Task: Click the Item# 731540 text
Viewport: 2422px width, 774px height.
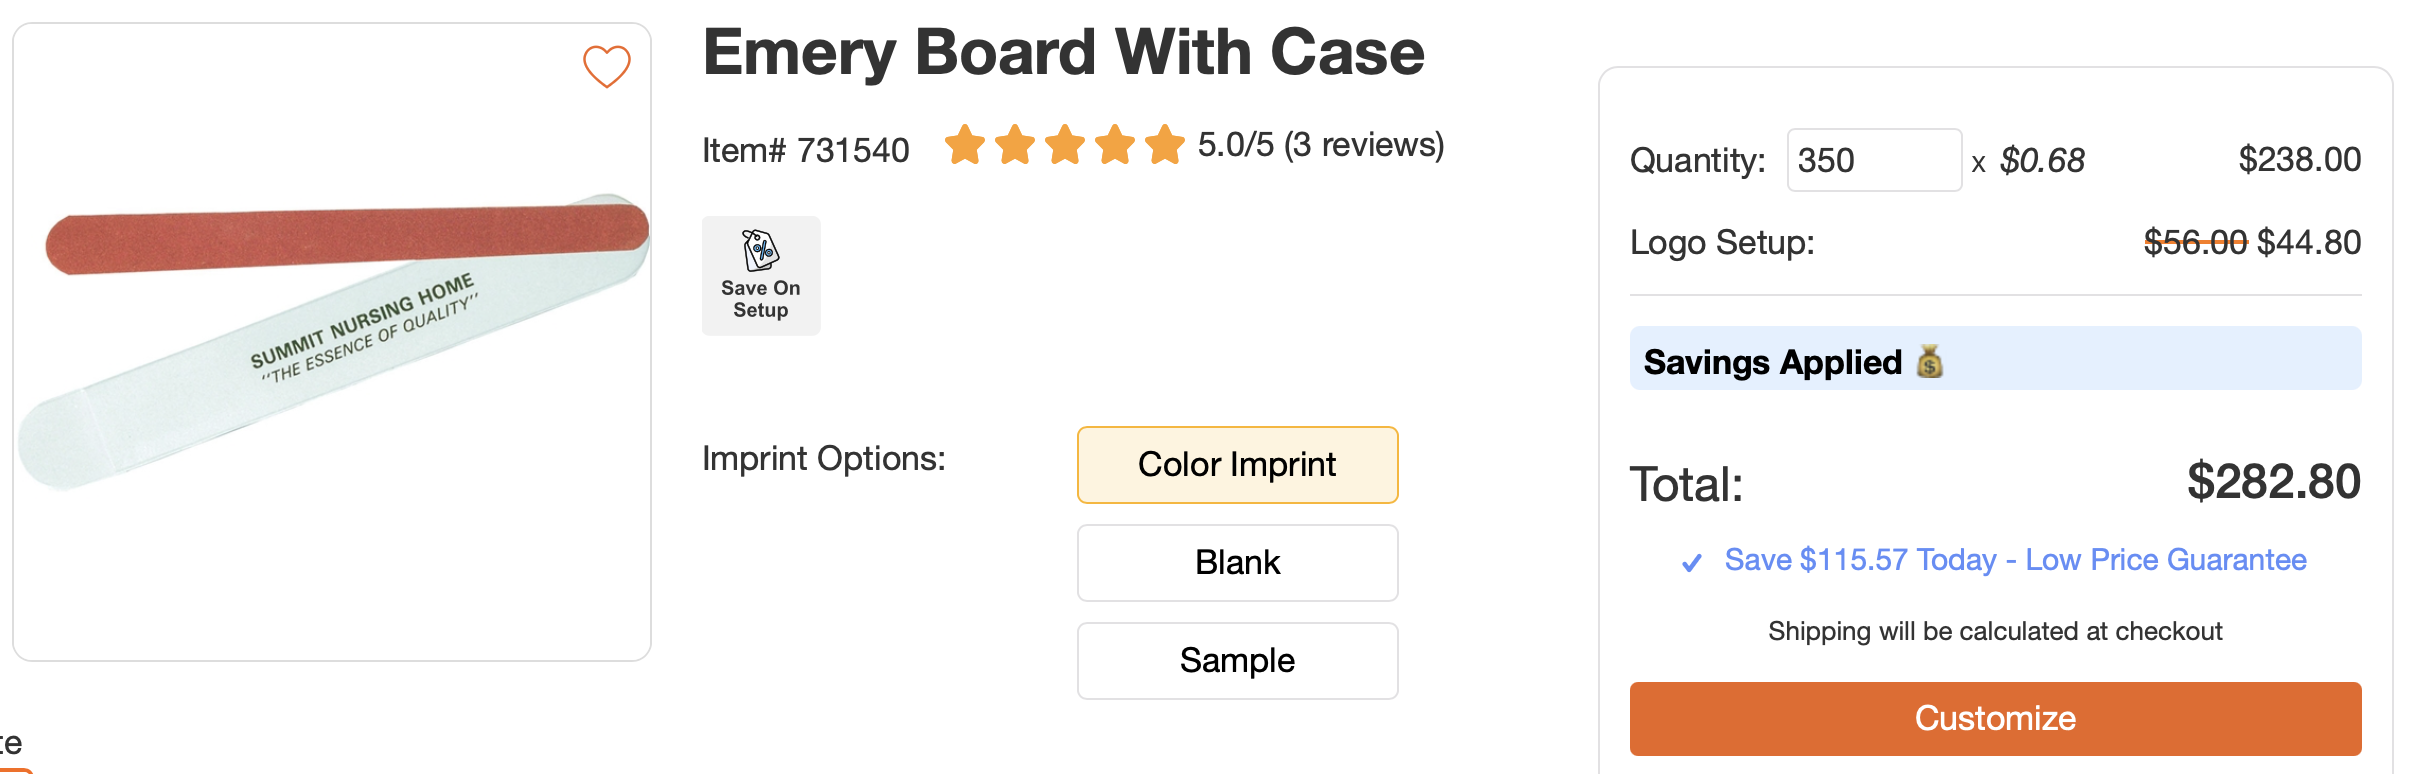Action: click(x=806, y=150)
